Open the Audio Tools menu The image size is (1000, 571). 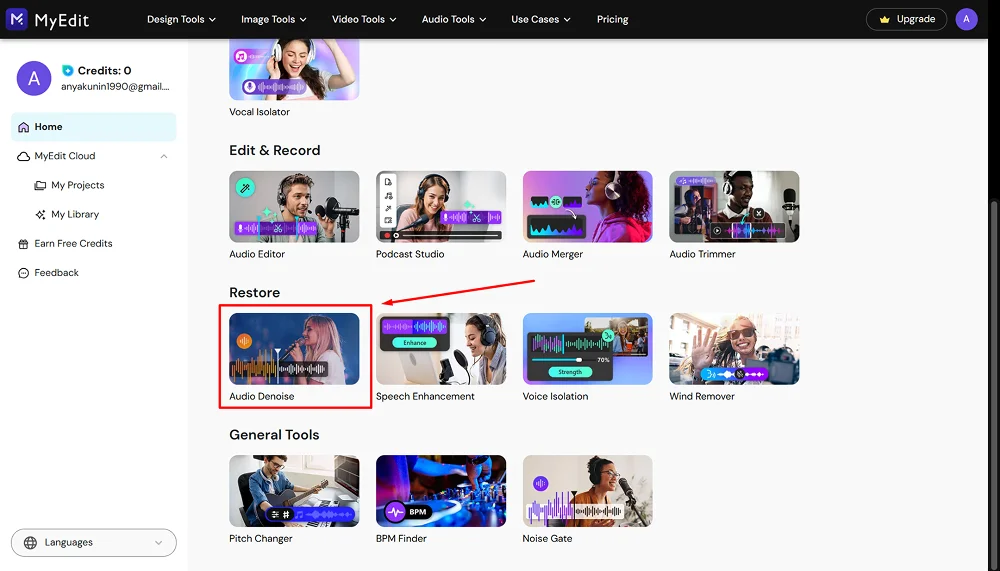454,19
